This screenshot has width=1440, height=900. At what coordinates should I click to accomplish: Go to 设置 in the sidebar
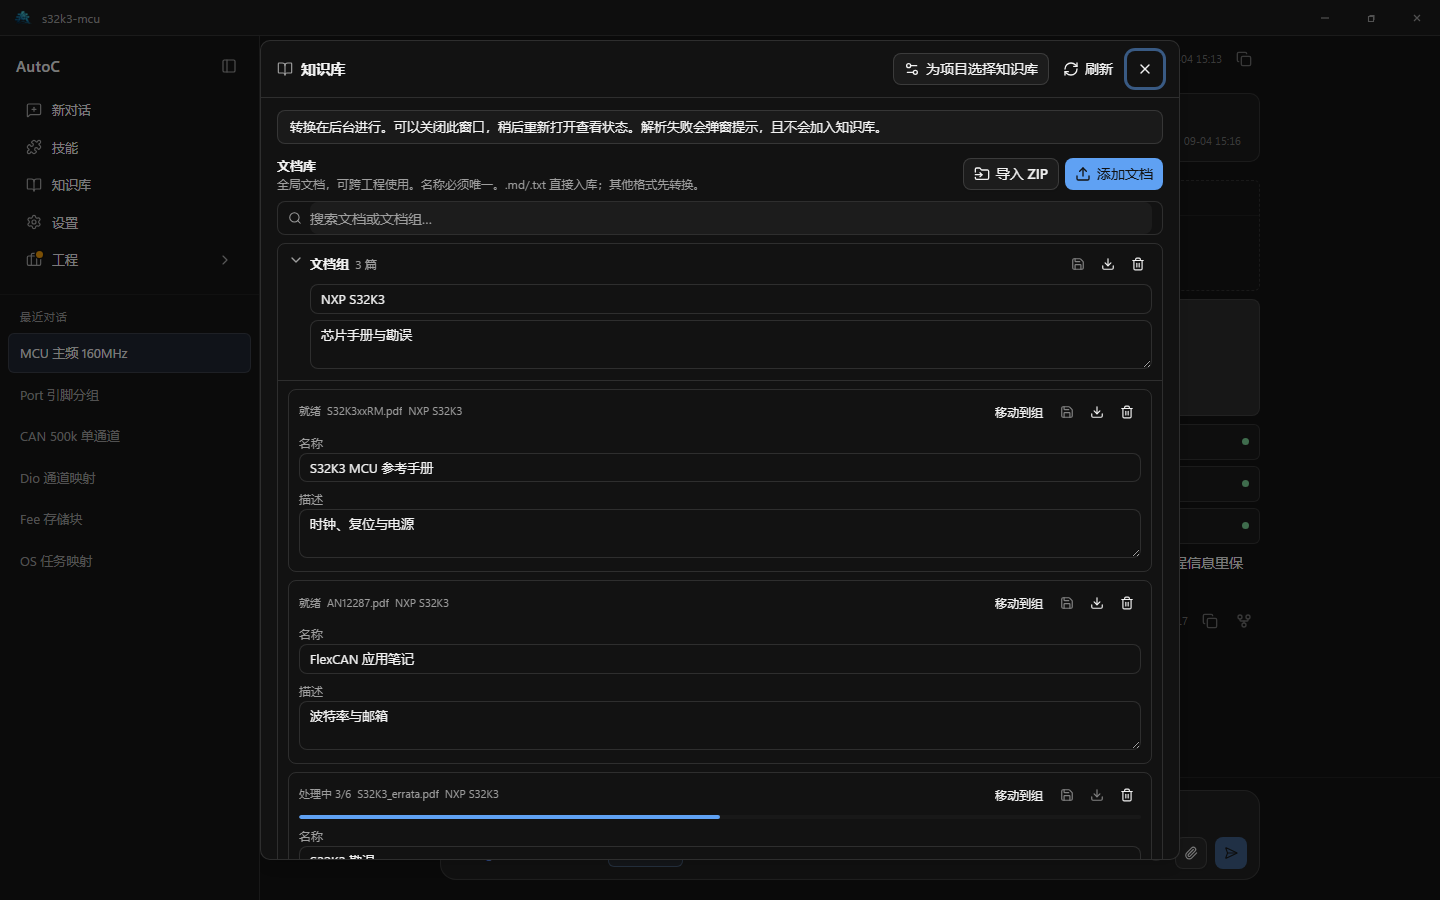click(130, 223)
